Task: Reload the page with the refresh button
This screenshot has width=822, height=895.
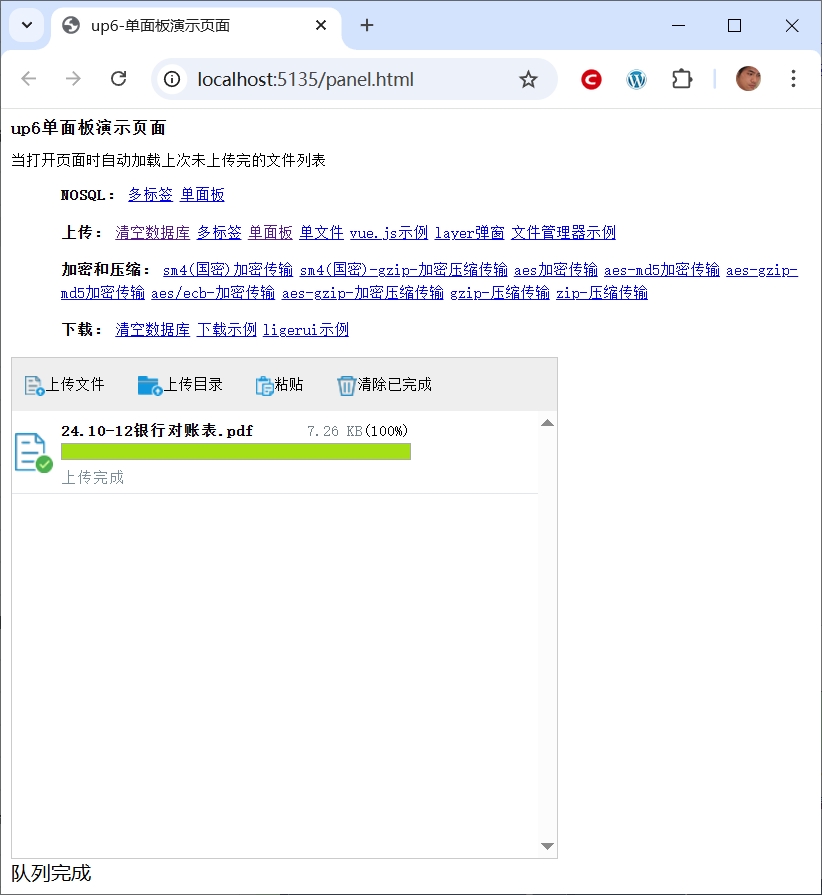Action: (118, 79)
